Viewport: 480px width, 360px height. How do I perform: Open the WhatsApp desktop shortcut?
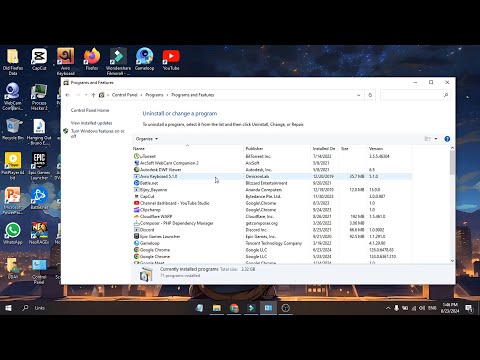pos(13,233)
